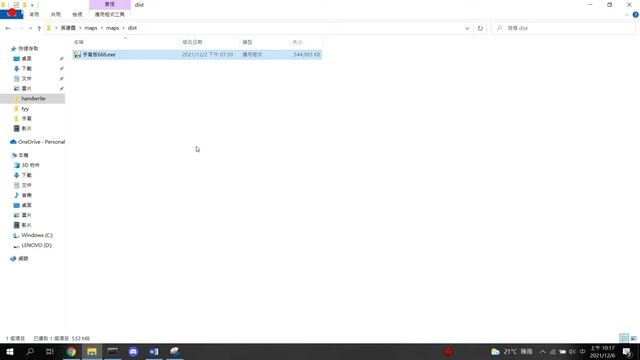Click the red recording icon in taskbar
640x360 pixels.
click(x=448, y=351)
